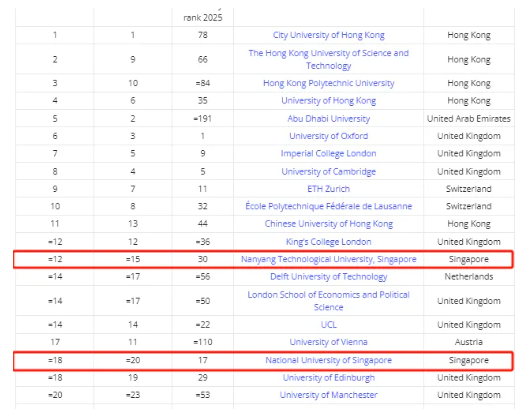Visit University of Manchester page
This screenshot has width=524, height=419.
pyautogui.click(x=329, y=395)
